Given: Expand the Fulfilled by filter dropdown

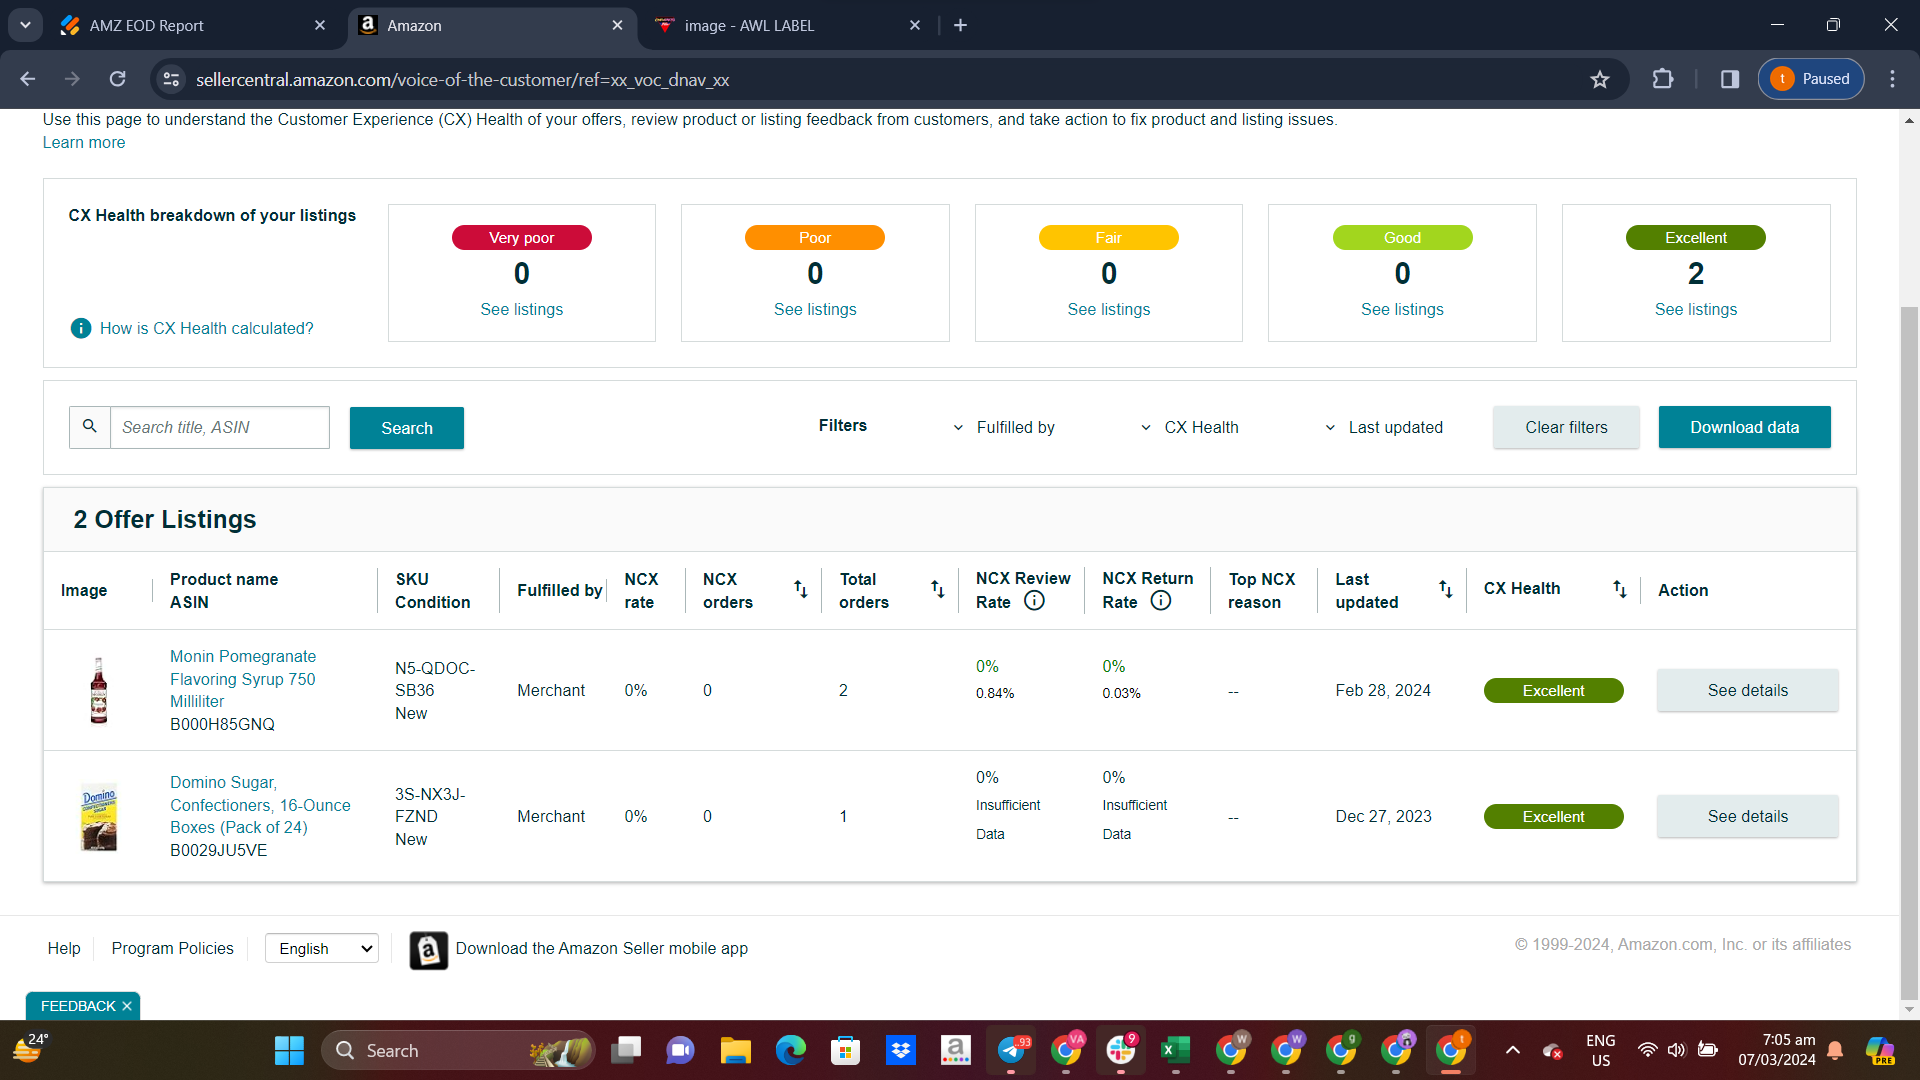Looking at the screenshot, I should (x=1006, y=427).
